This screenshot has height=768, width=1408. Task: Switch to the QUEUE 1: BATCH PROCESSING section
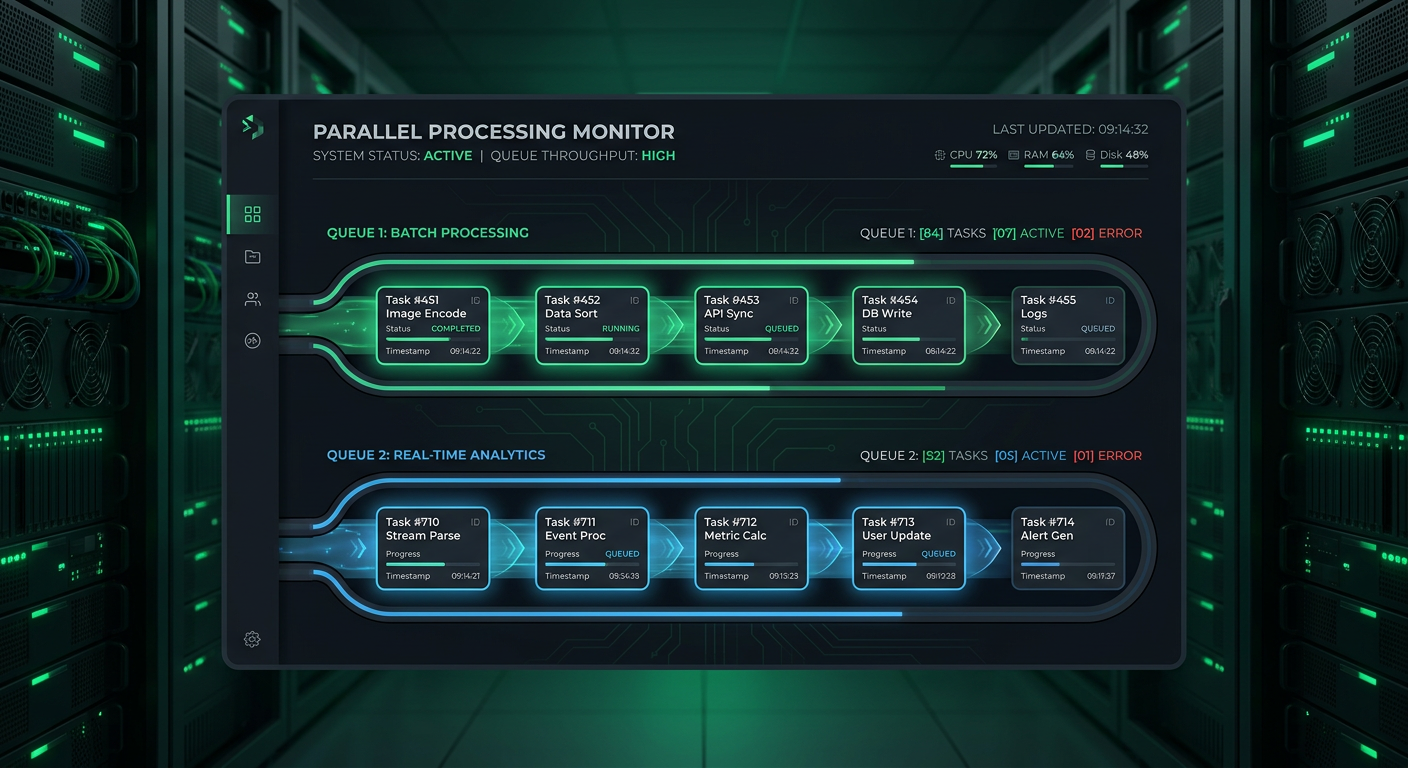(x=428, y=232)
